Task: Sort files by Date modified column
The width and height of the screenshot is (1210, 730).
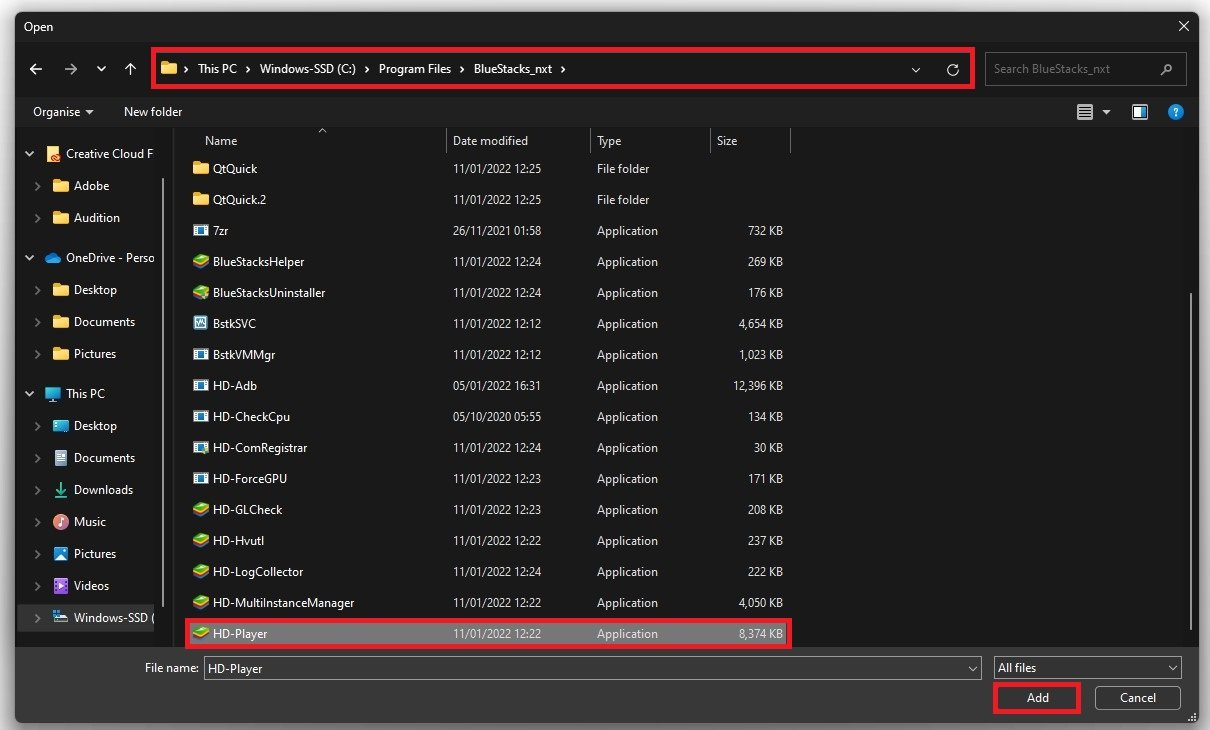Action: [490, 141]
